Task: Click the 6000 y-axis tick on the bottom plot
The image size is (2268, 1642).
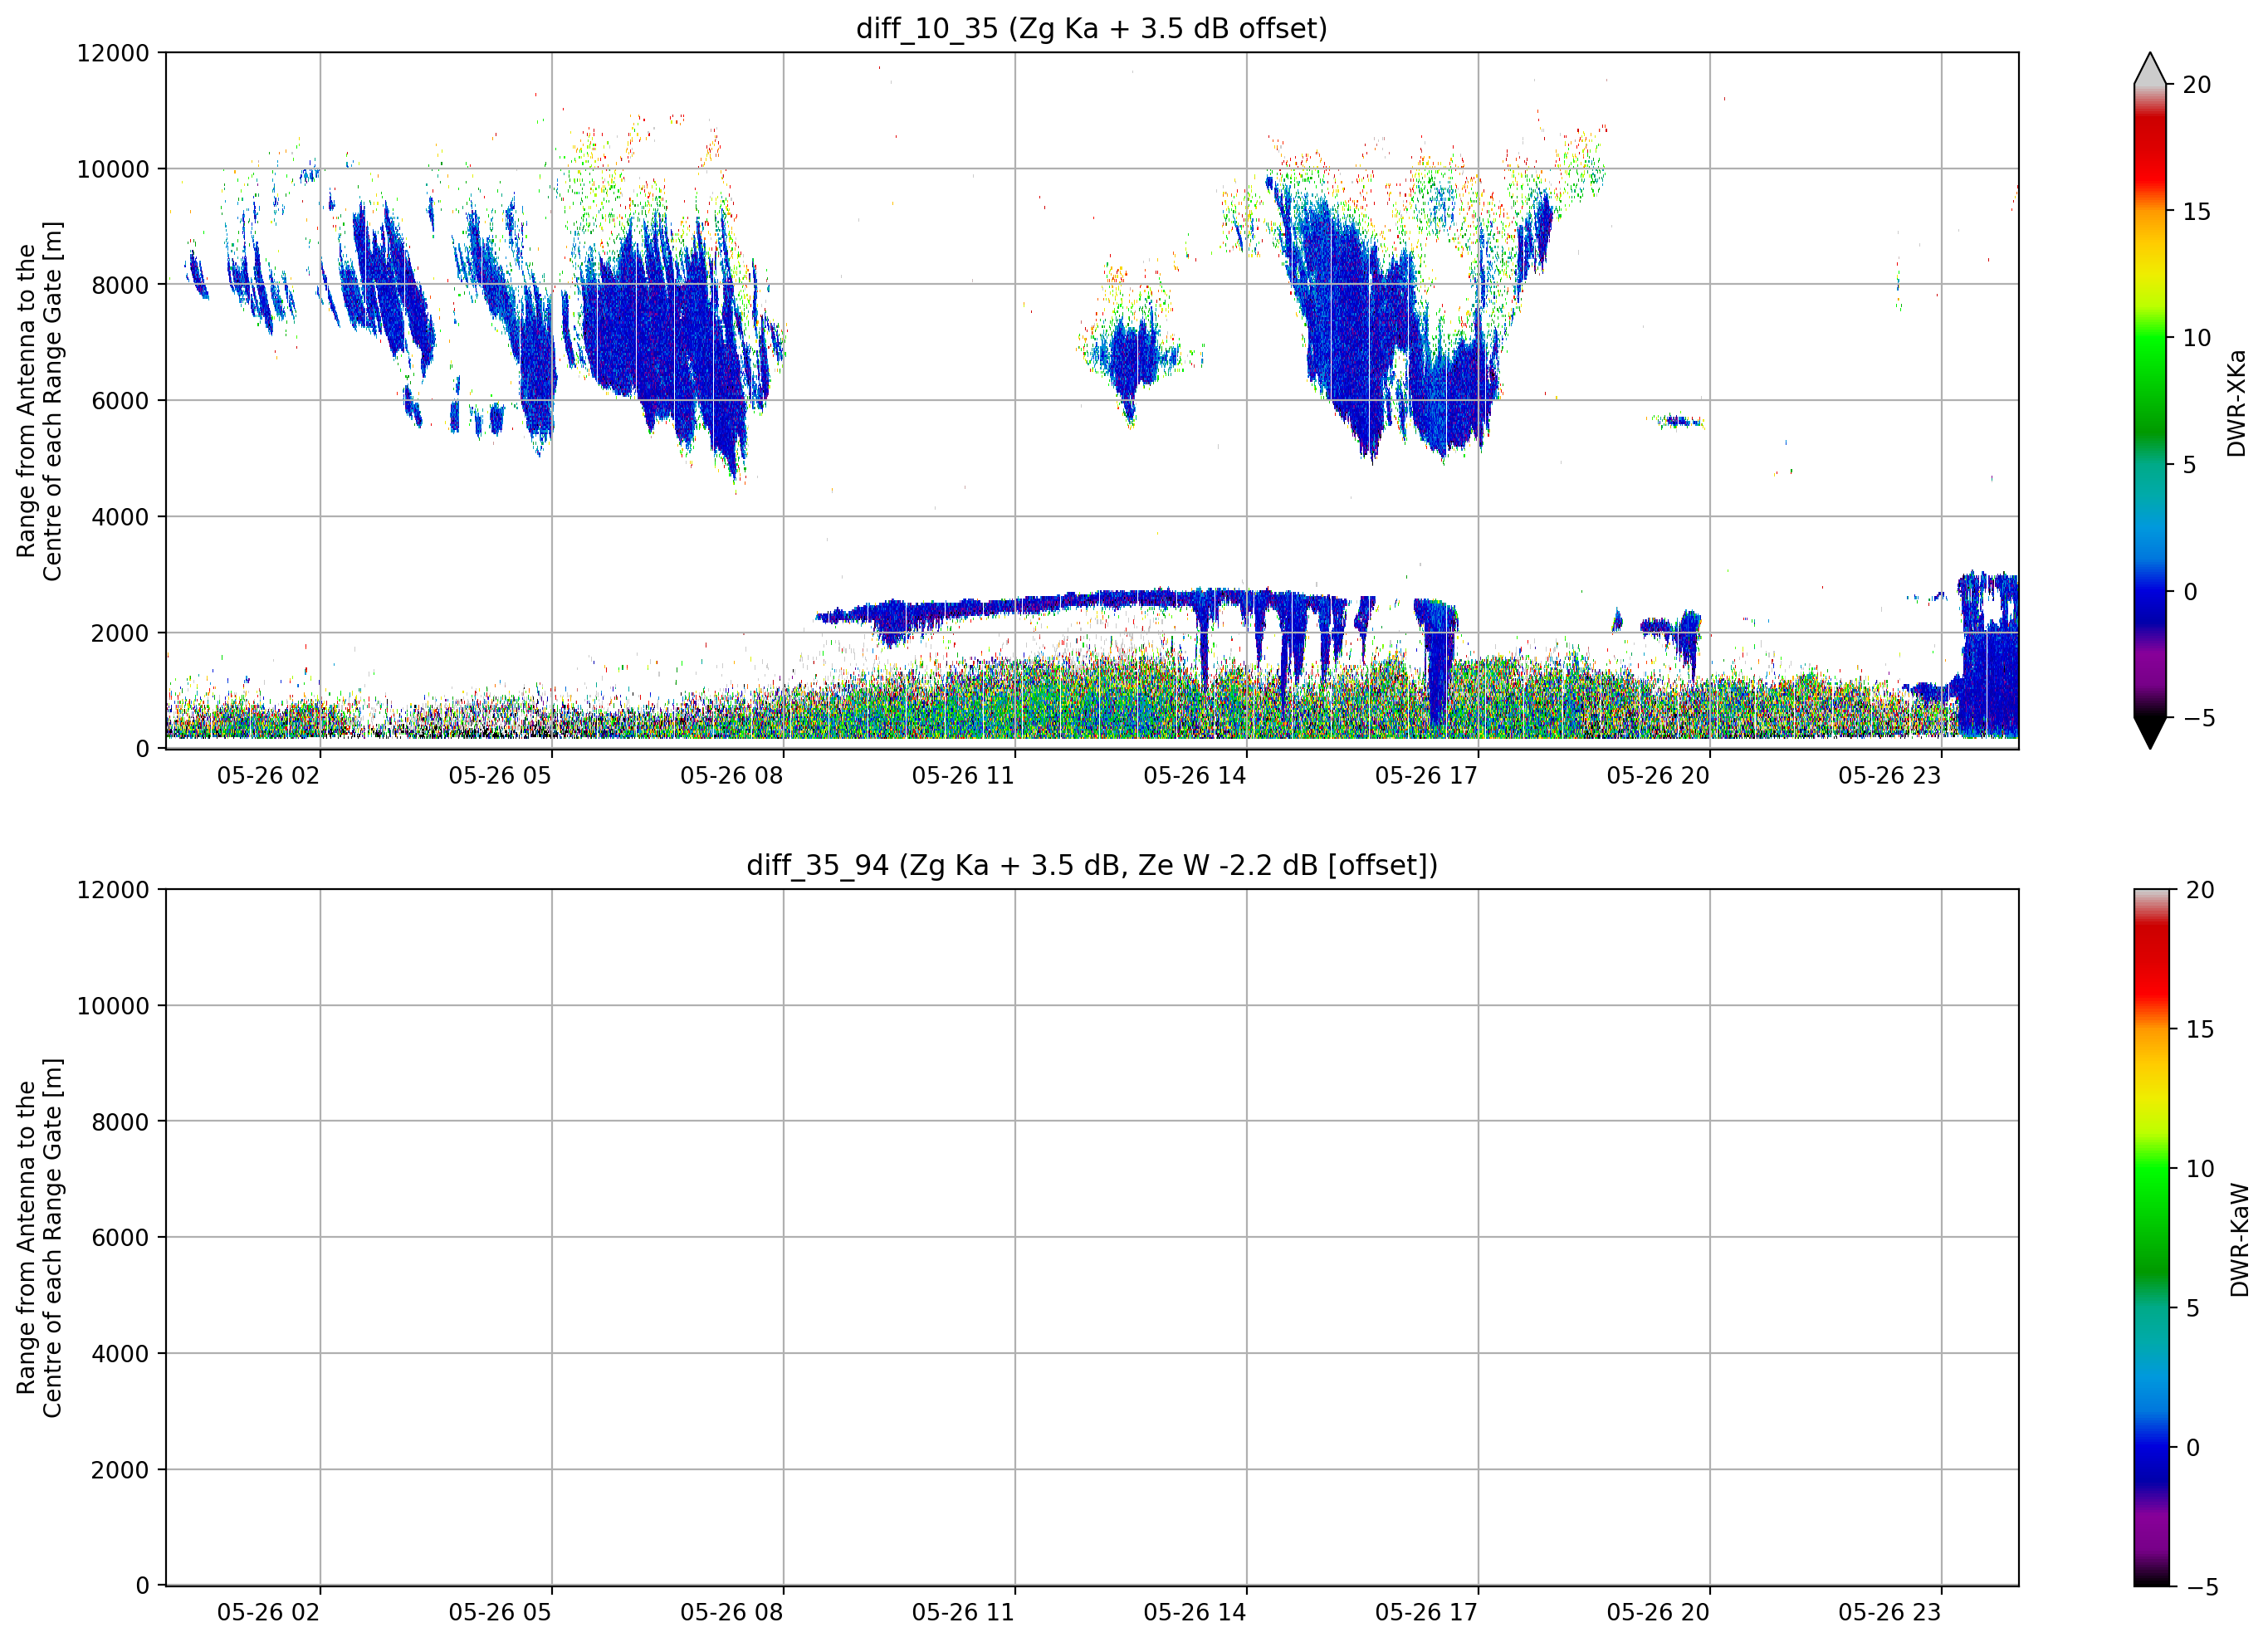Action: [120, 1237]
